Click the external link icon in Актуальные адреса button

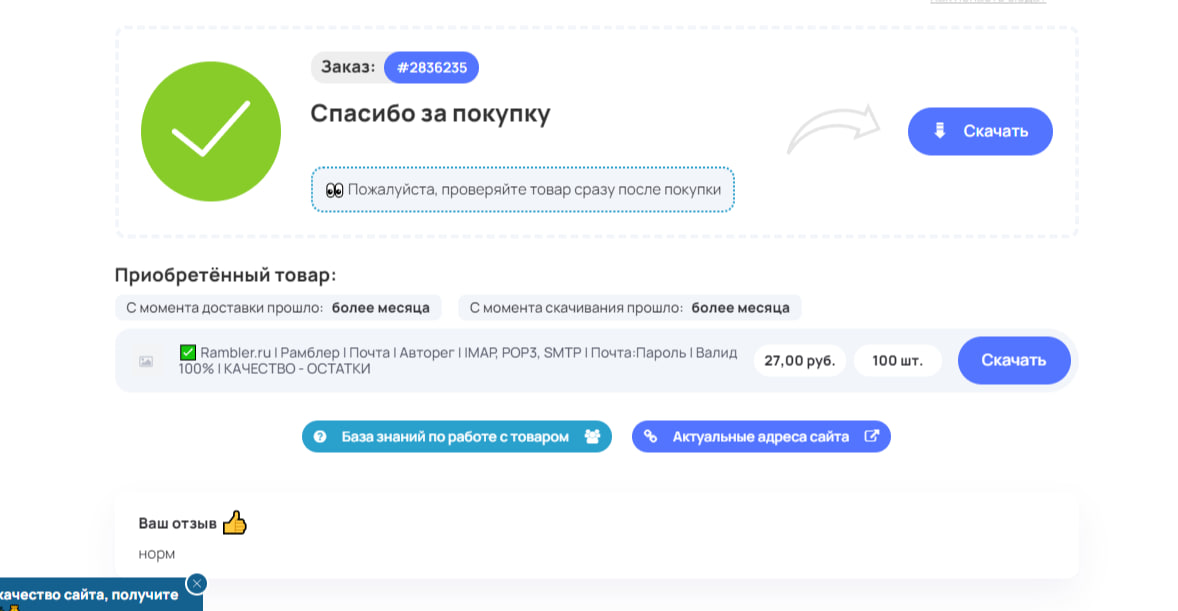coord(871,436)
